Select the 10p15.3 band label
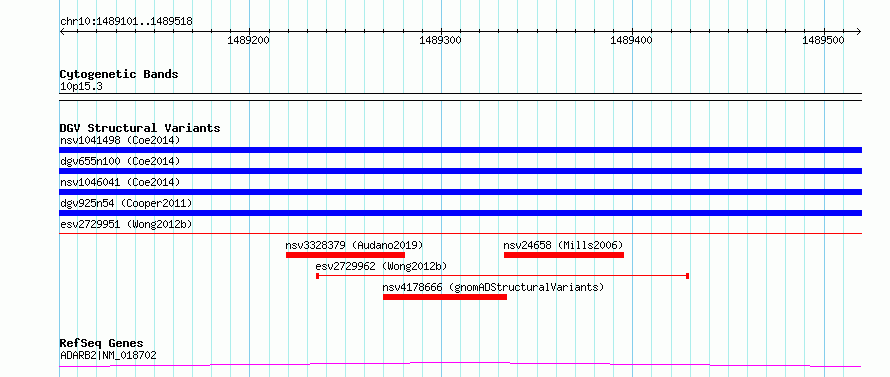Screen dimensions: 890x377 point(81,87)
